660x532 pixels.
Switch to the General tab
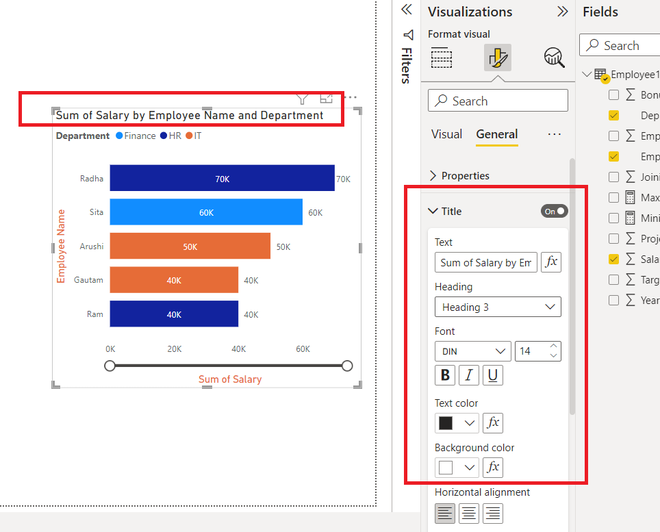tap(497, 134)
